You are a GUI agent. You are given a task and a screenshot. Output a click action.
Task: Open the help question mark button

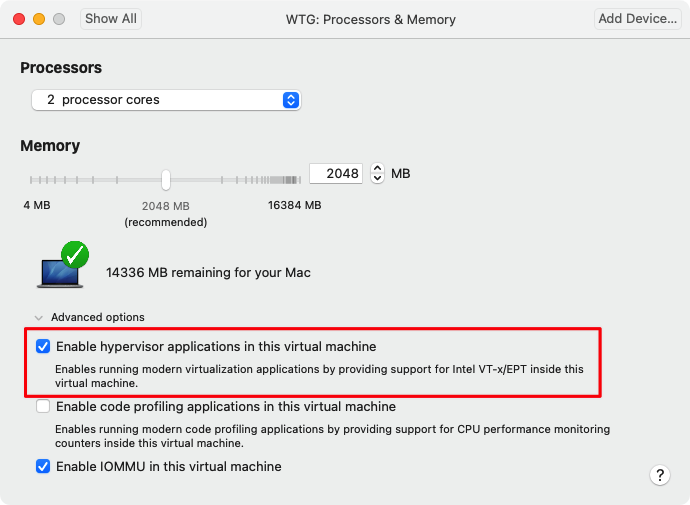pos(660,475)
